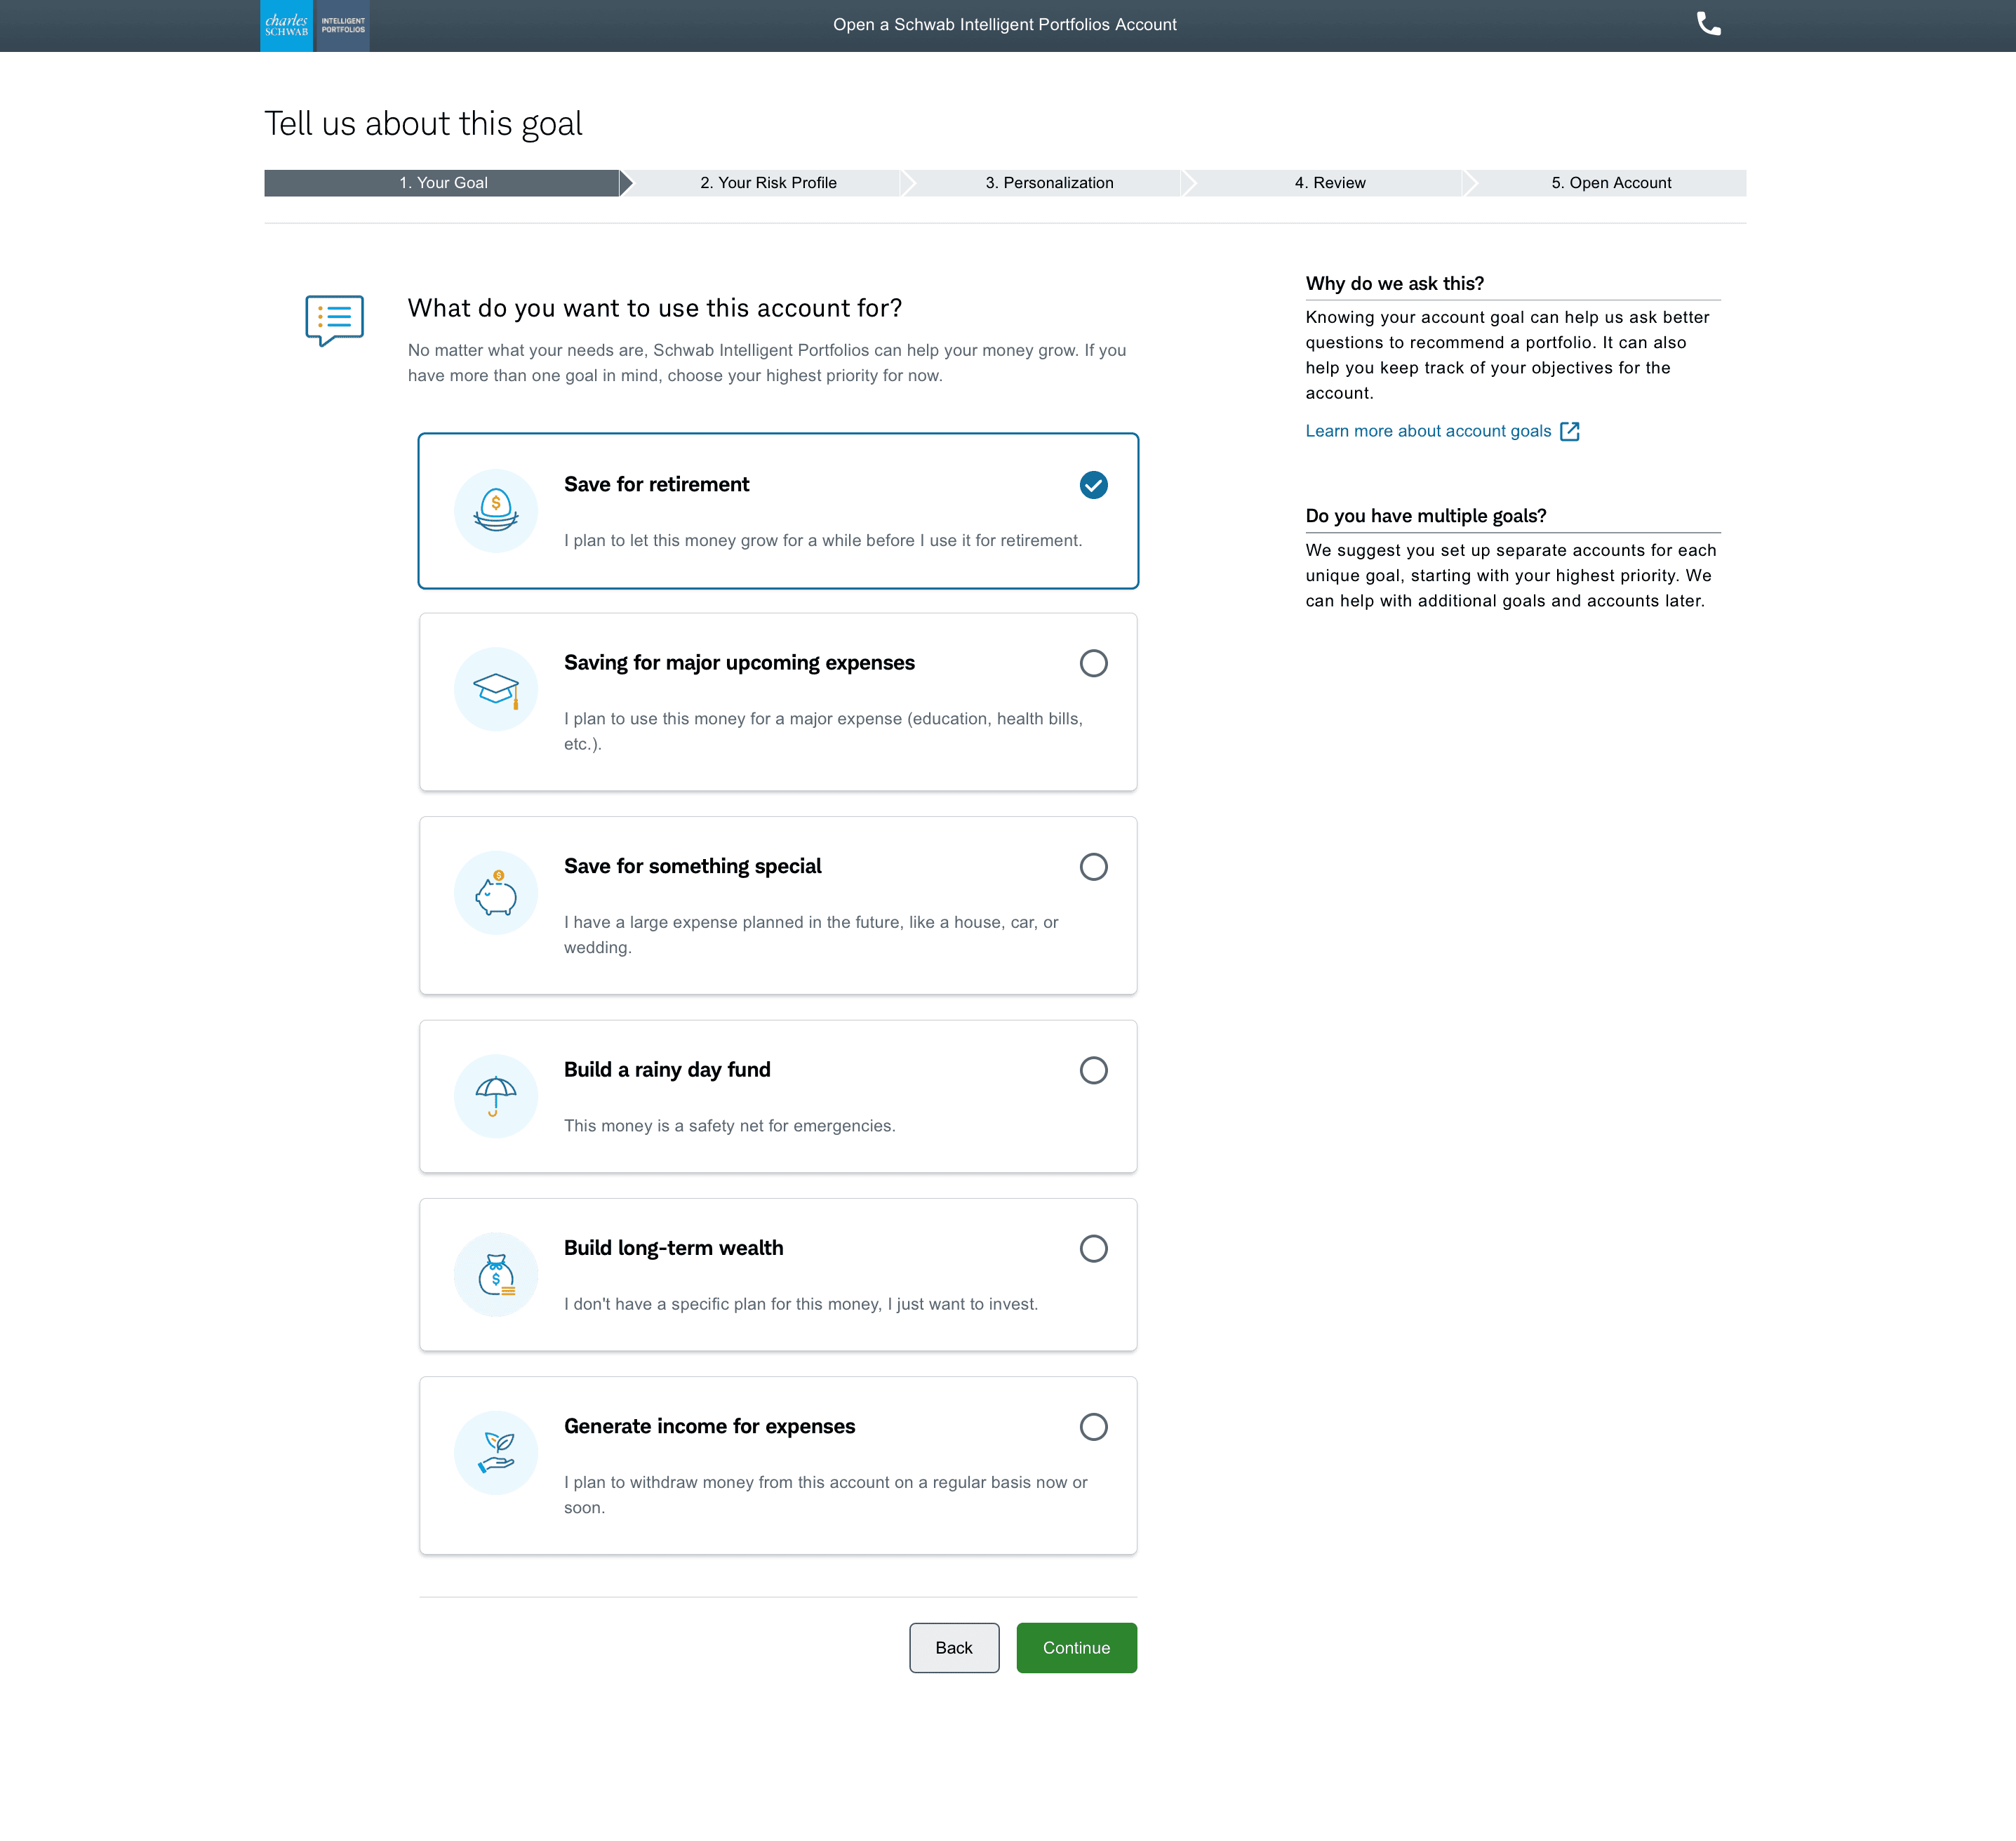
Task: Click the 'house, car, or wedding' description
Action: [811, 935]
